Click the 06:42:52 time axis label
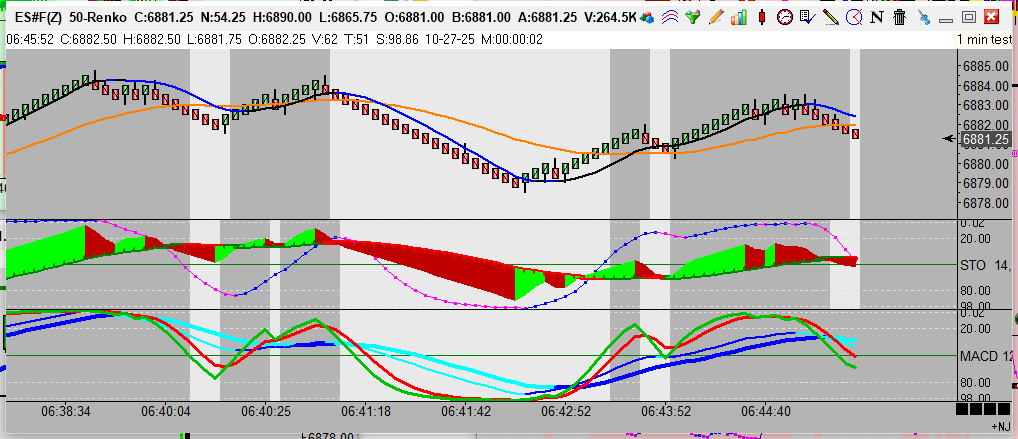This screenshot has height=439, width=1018. pos(567,411)
